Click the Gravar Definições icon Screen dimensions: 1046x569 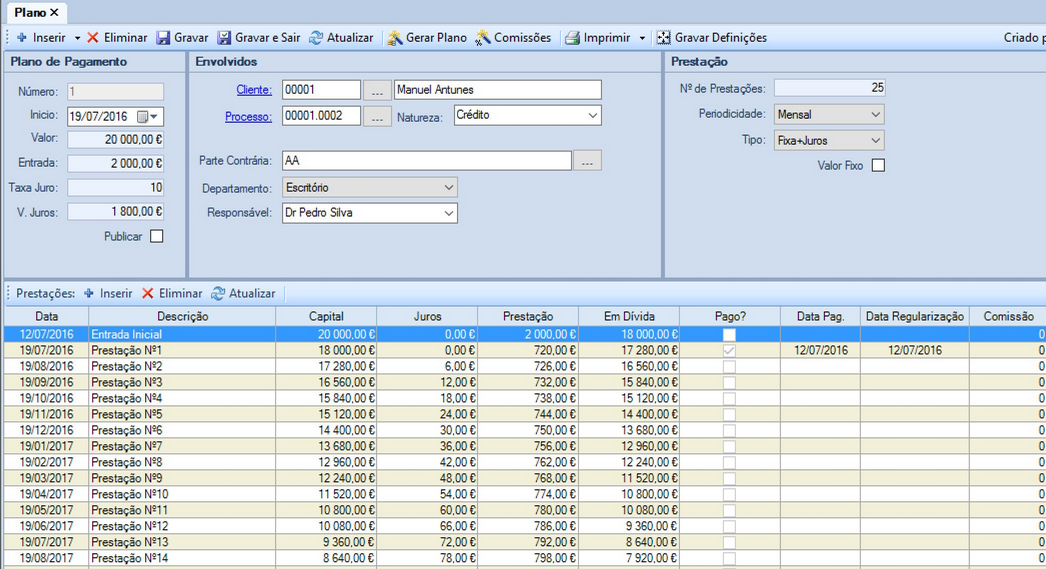664,38
